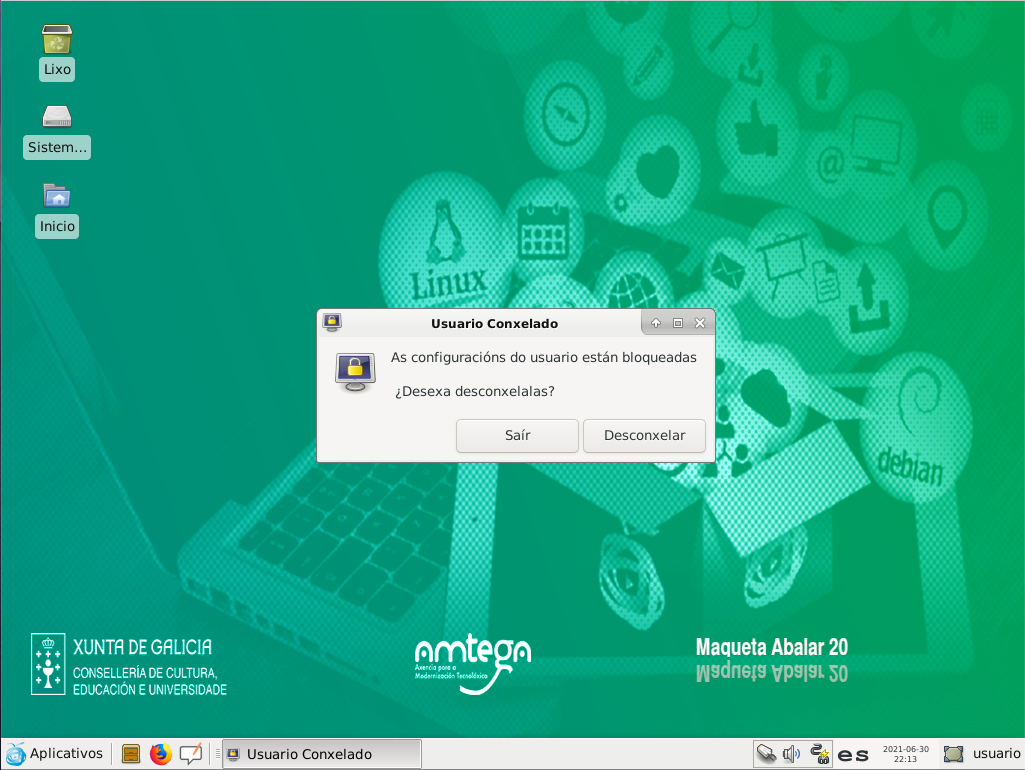
Task: Open the volume speaker icon in the tray
Action: click(x=792, y=754)
